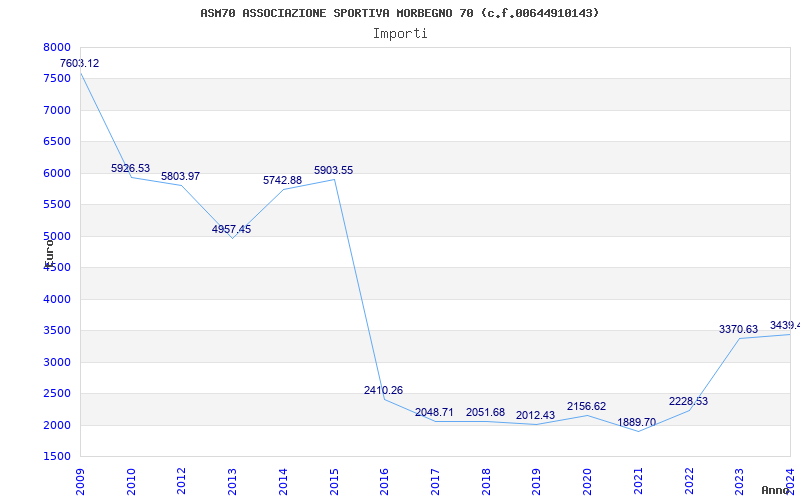Select the 2019 x-axis year label
This screenshot has height=500, width=800.
[536, 482]
